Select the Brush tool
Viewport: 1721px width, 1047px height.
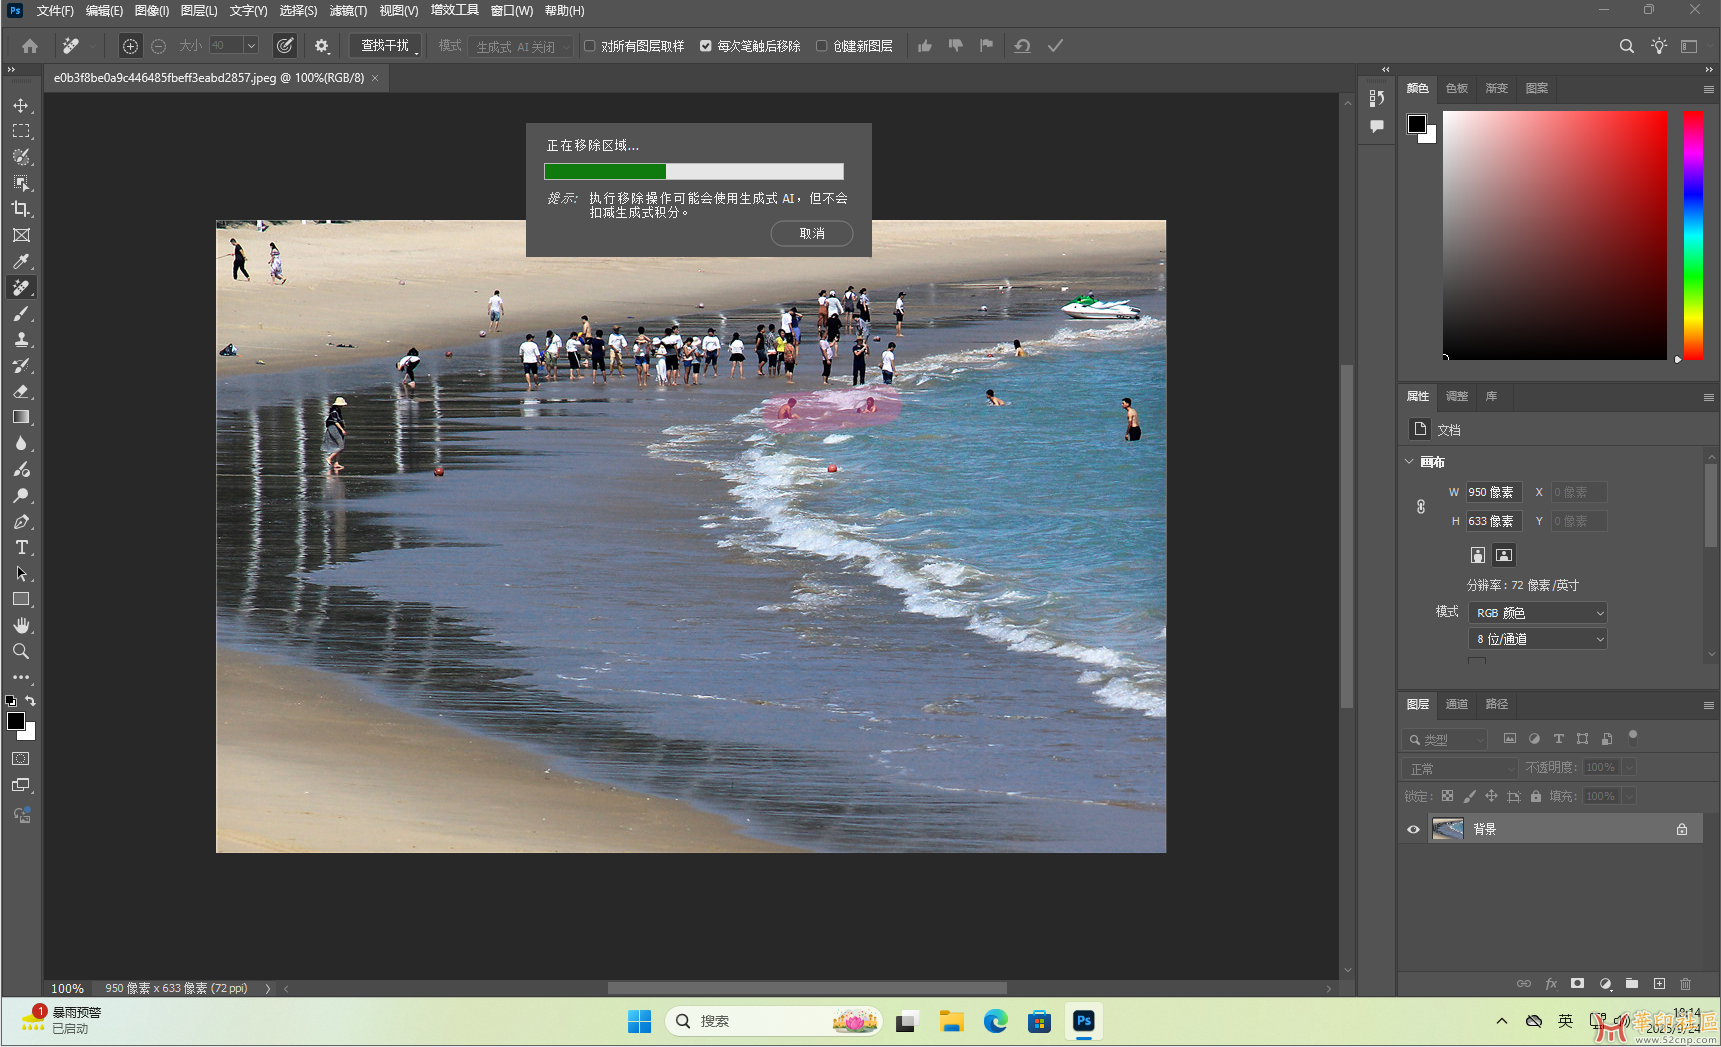click(x=21, y=313)
